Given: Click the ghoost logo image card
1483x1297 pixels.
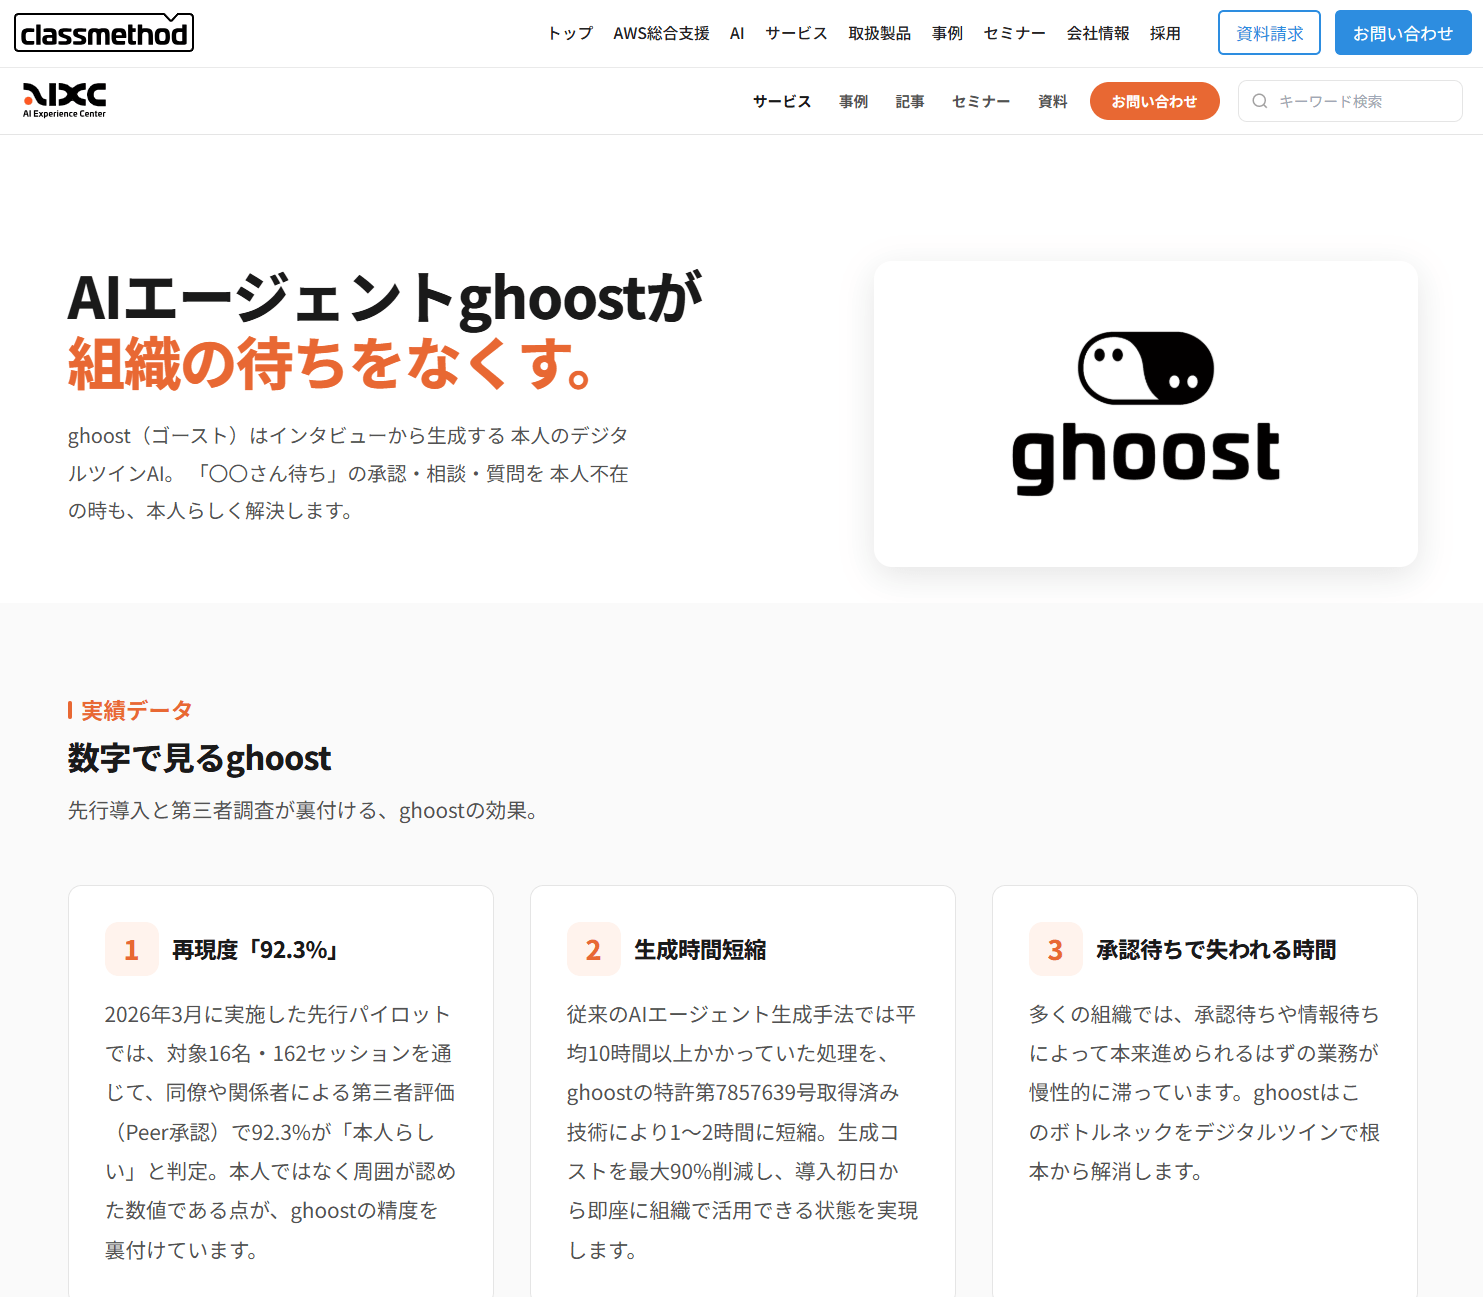Looking at the screenshot, I should pos(1146,414).
